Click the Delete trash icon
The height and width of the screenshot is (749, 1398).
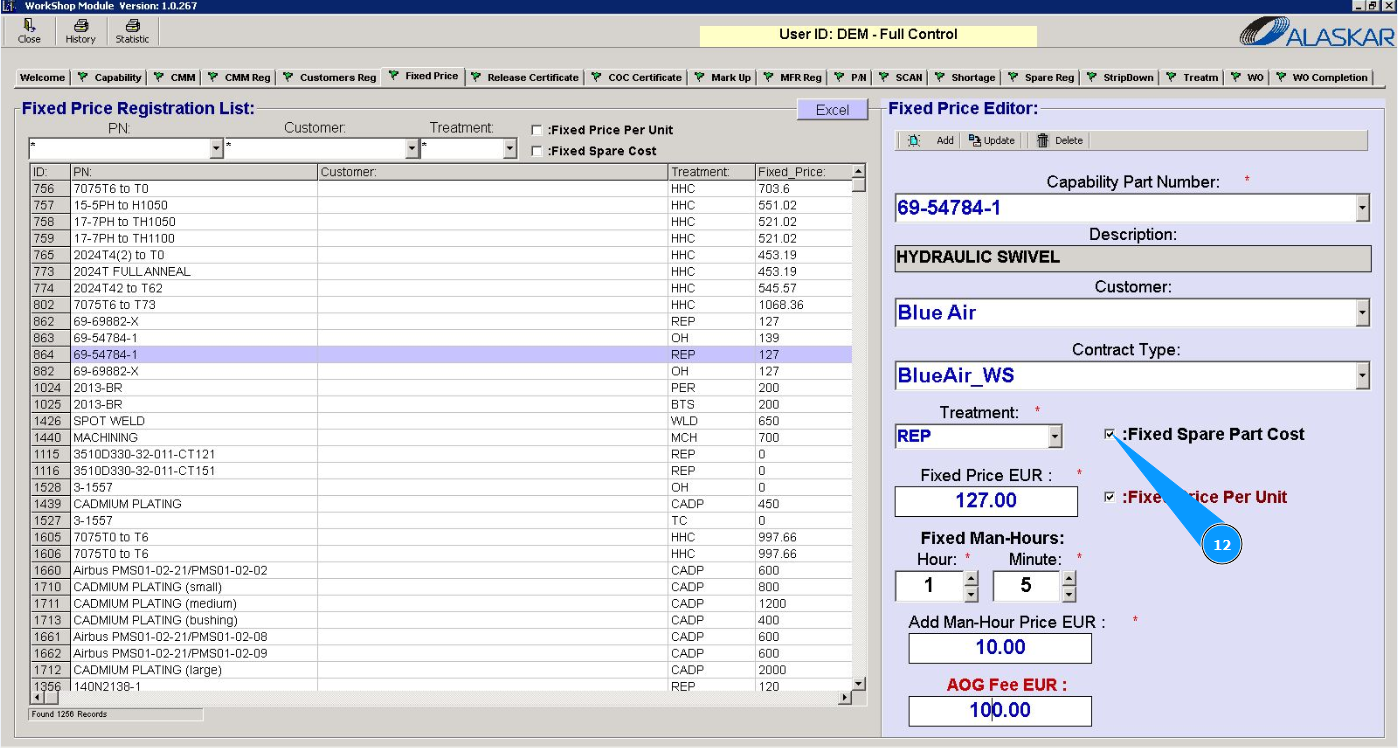1043,141
